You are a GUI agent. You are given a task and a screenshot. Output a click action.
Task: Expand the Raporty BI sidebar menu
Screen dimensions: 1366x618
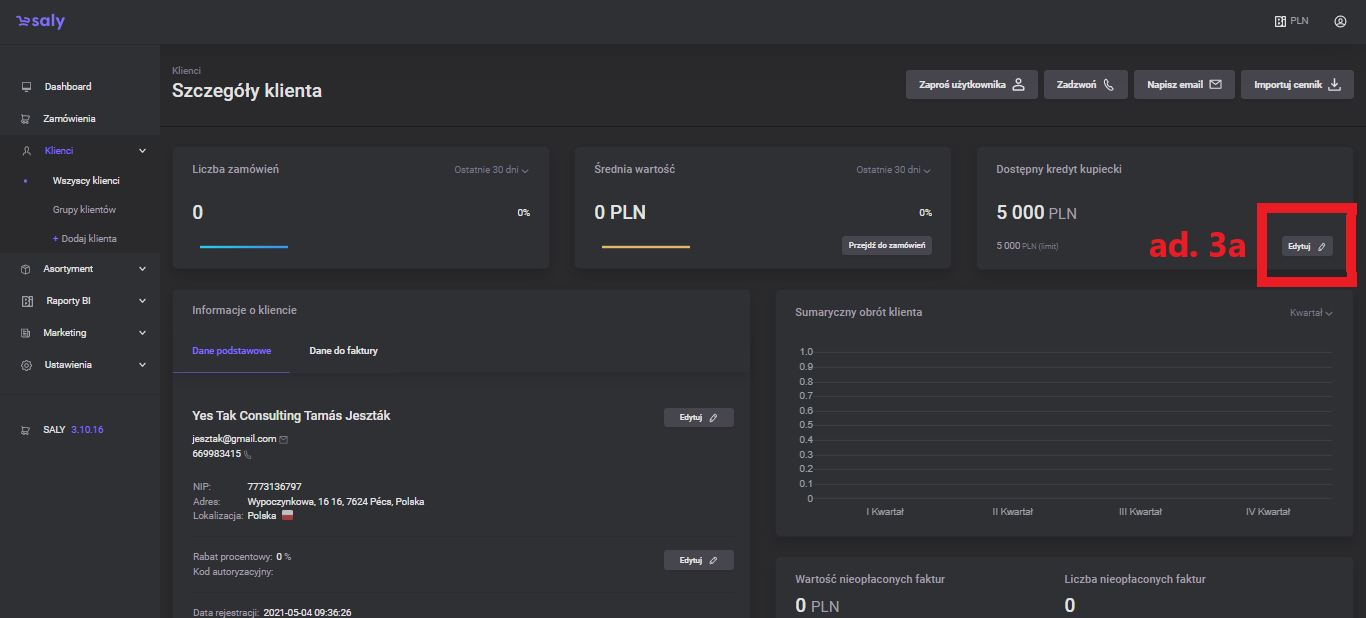point(142,301)
